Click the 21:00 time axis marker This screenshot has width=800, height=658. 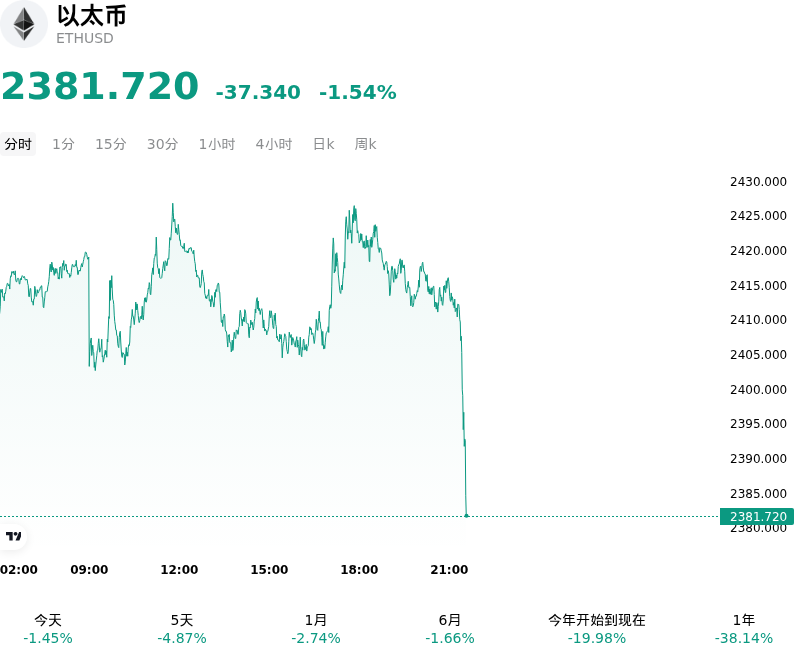coord(449,569)
